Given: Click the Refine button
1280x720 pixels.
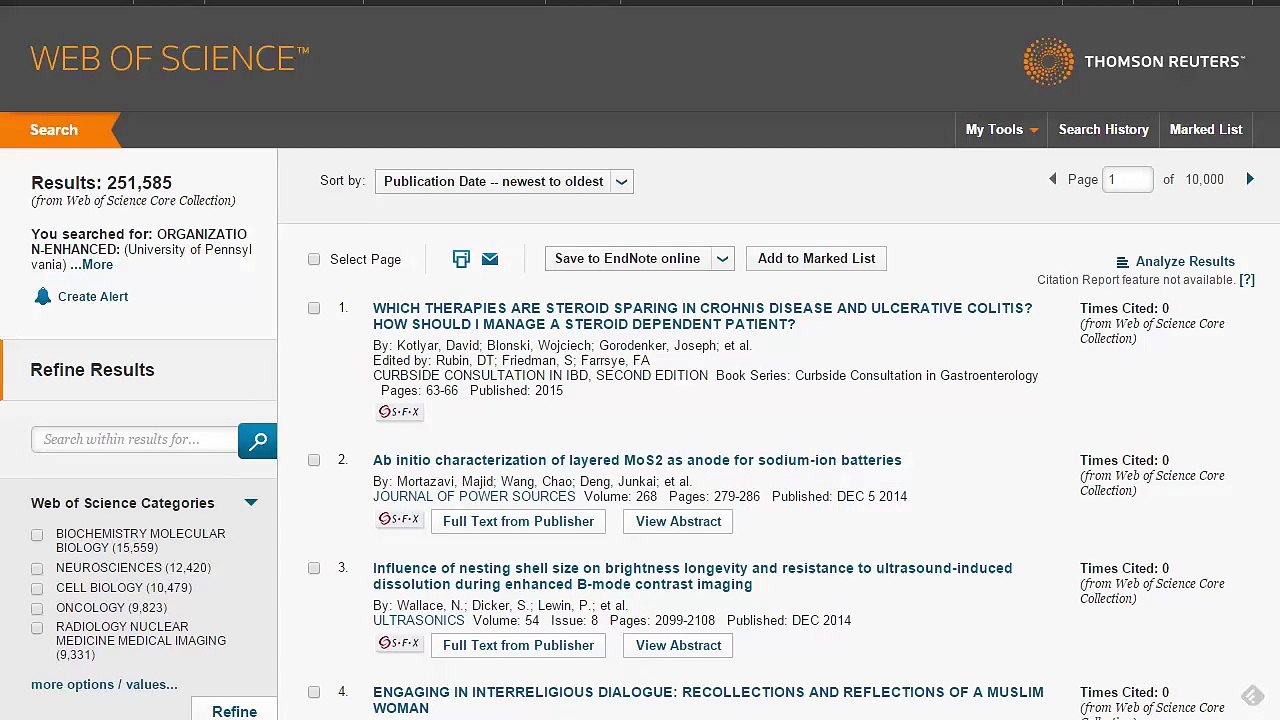Looking at the screenshot, I should pyautogui.click(x=234, y=708).
